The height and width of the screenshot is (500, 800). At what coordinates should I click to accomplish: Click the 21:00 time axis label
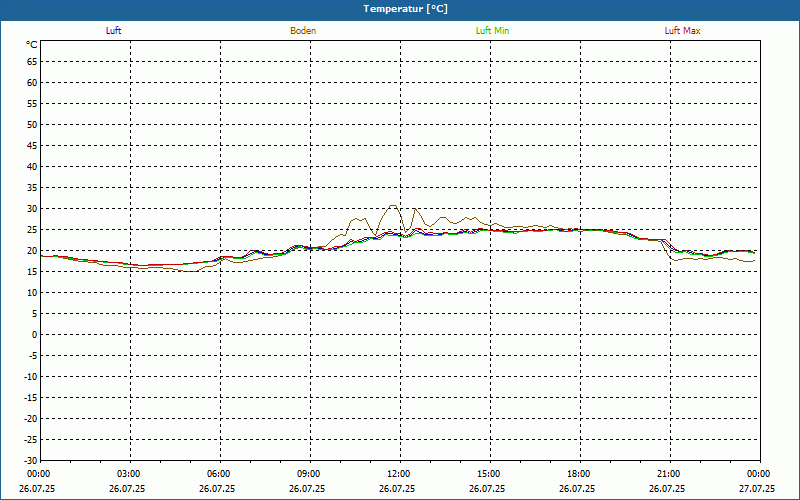coord(668,474)
